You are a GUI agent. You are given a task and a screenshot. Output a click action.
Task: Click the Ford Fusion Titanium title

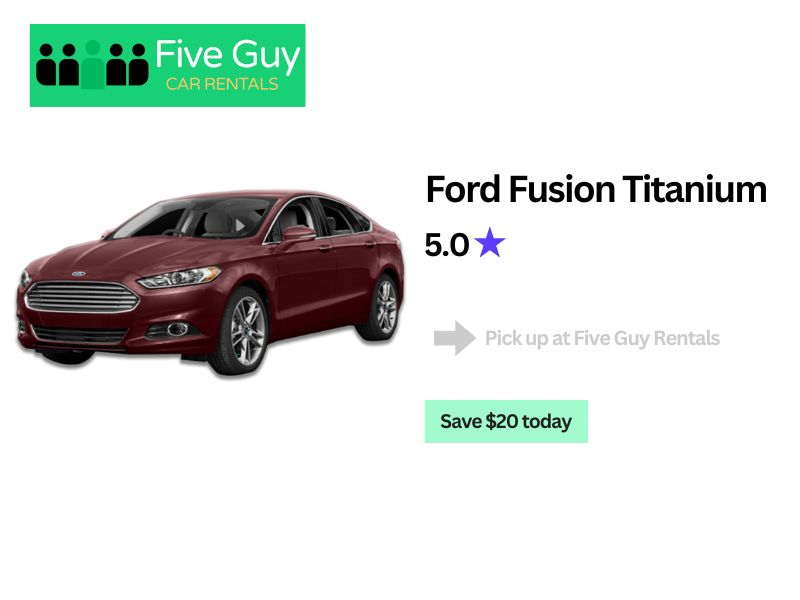tap(596, 189)
